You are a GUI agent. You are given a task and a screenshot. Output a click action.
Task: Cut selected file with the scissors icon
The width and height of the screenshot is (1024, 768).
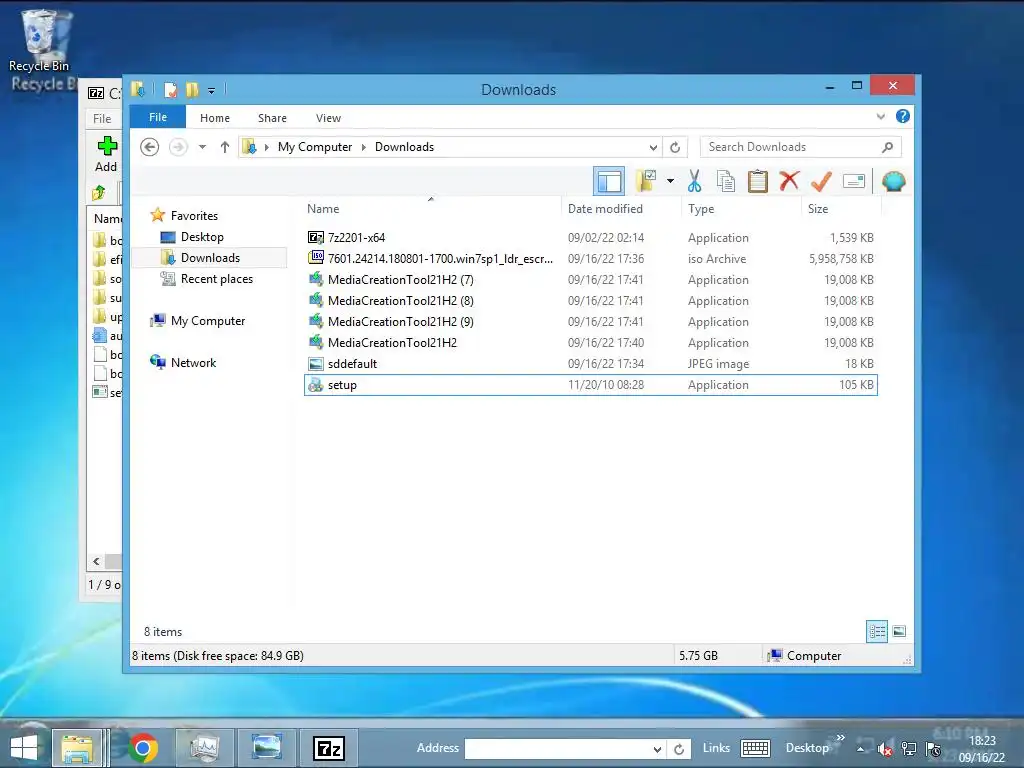pos(694,181)
